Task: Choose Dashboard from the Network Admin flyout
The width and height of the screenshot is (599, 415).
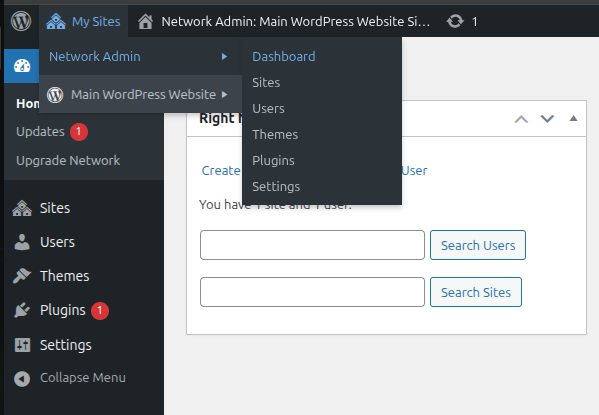Action: pyautogui.click(x=284, y=57)
